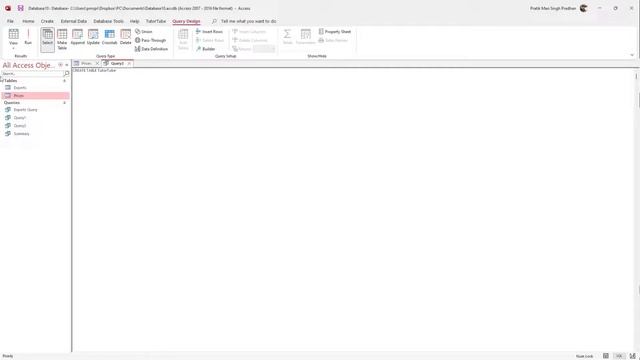Click Delete Rows in Query Setup
Viewport: 640px width, 360px height.
210,40
